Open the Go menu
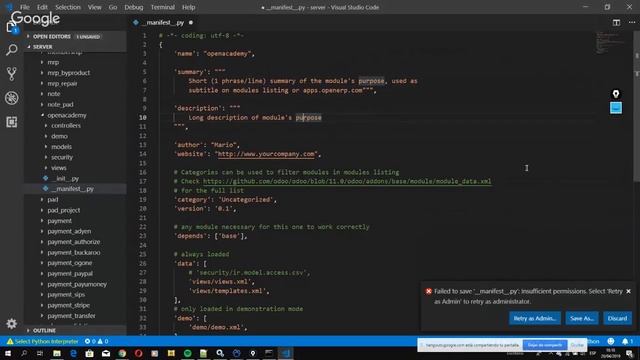Image resolution: width=640 pixels, height=360 pixels. point(113,7)
